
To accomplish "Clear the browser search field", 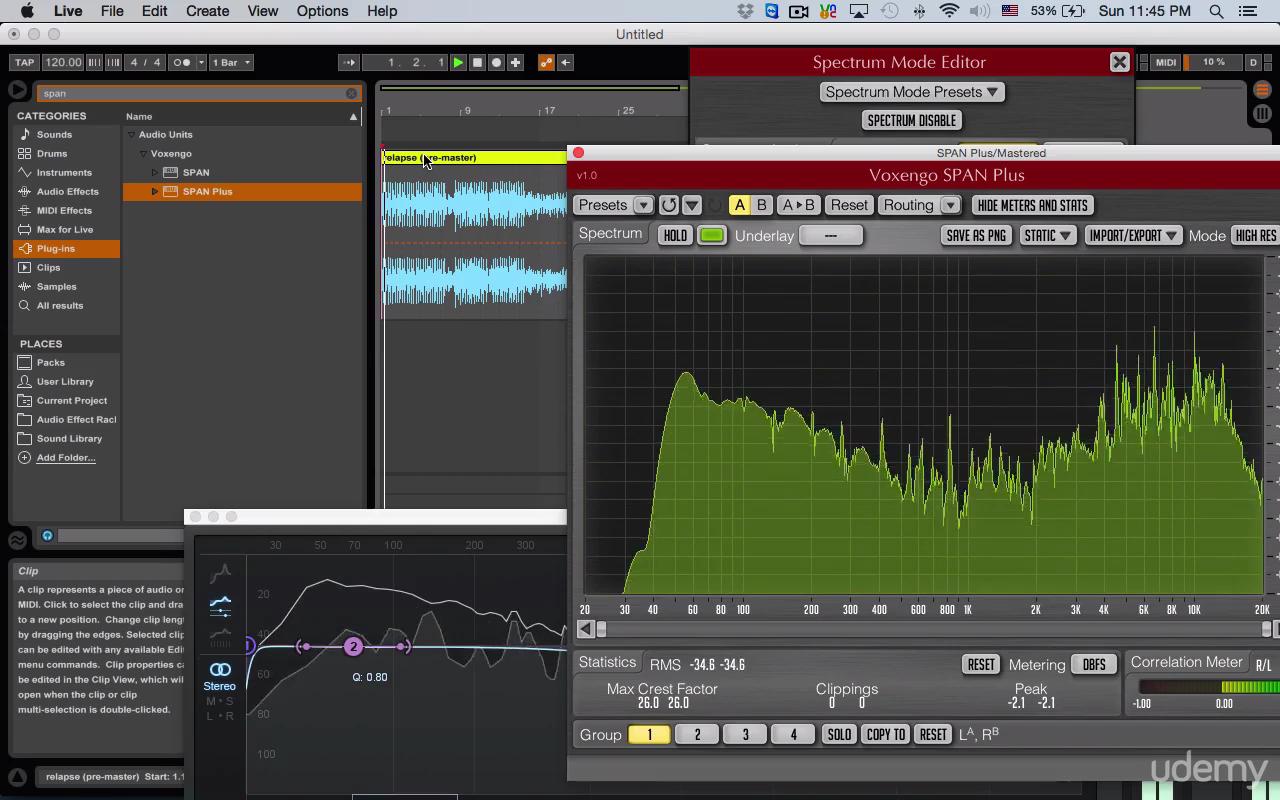I will pos(351,93).
